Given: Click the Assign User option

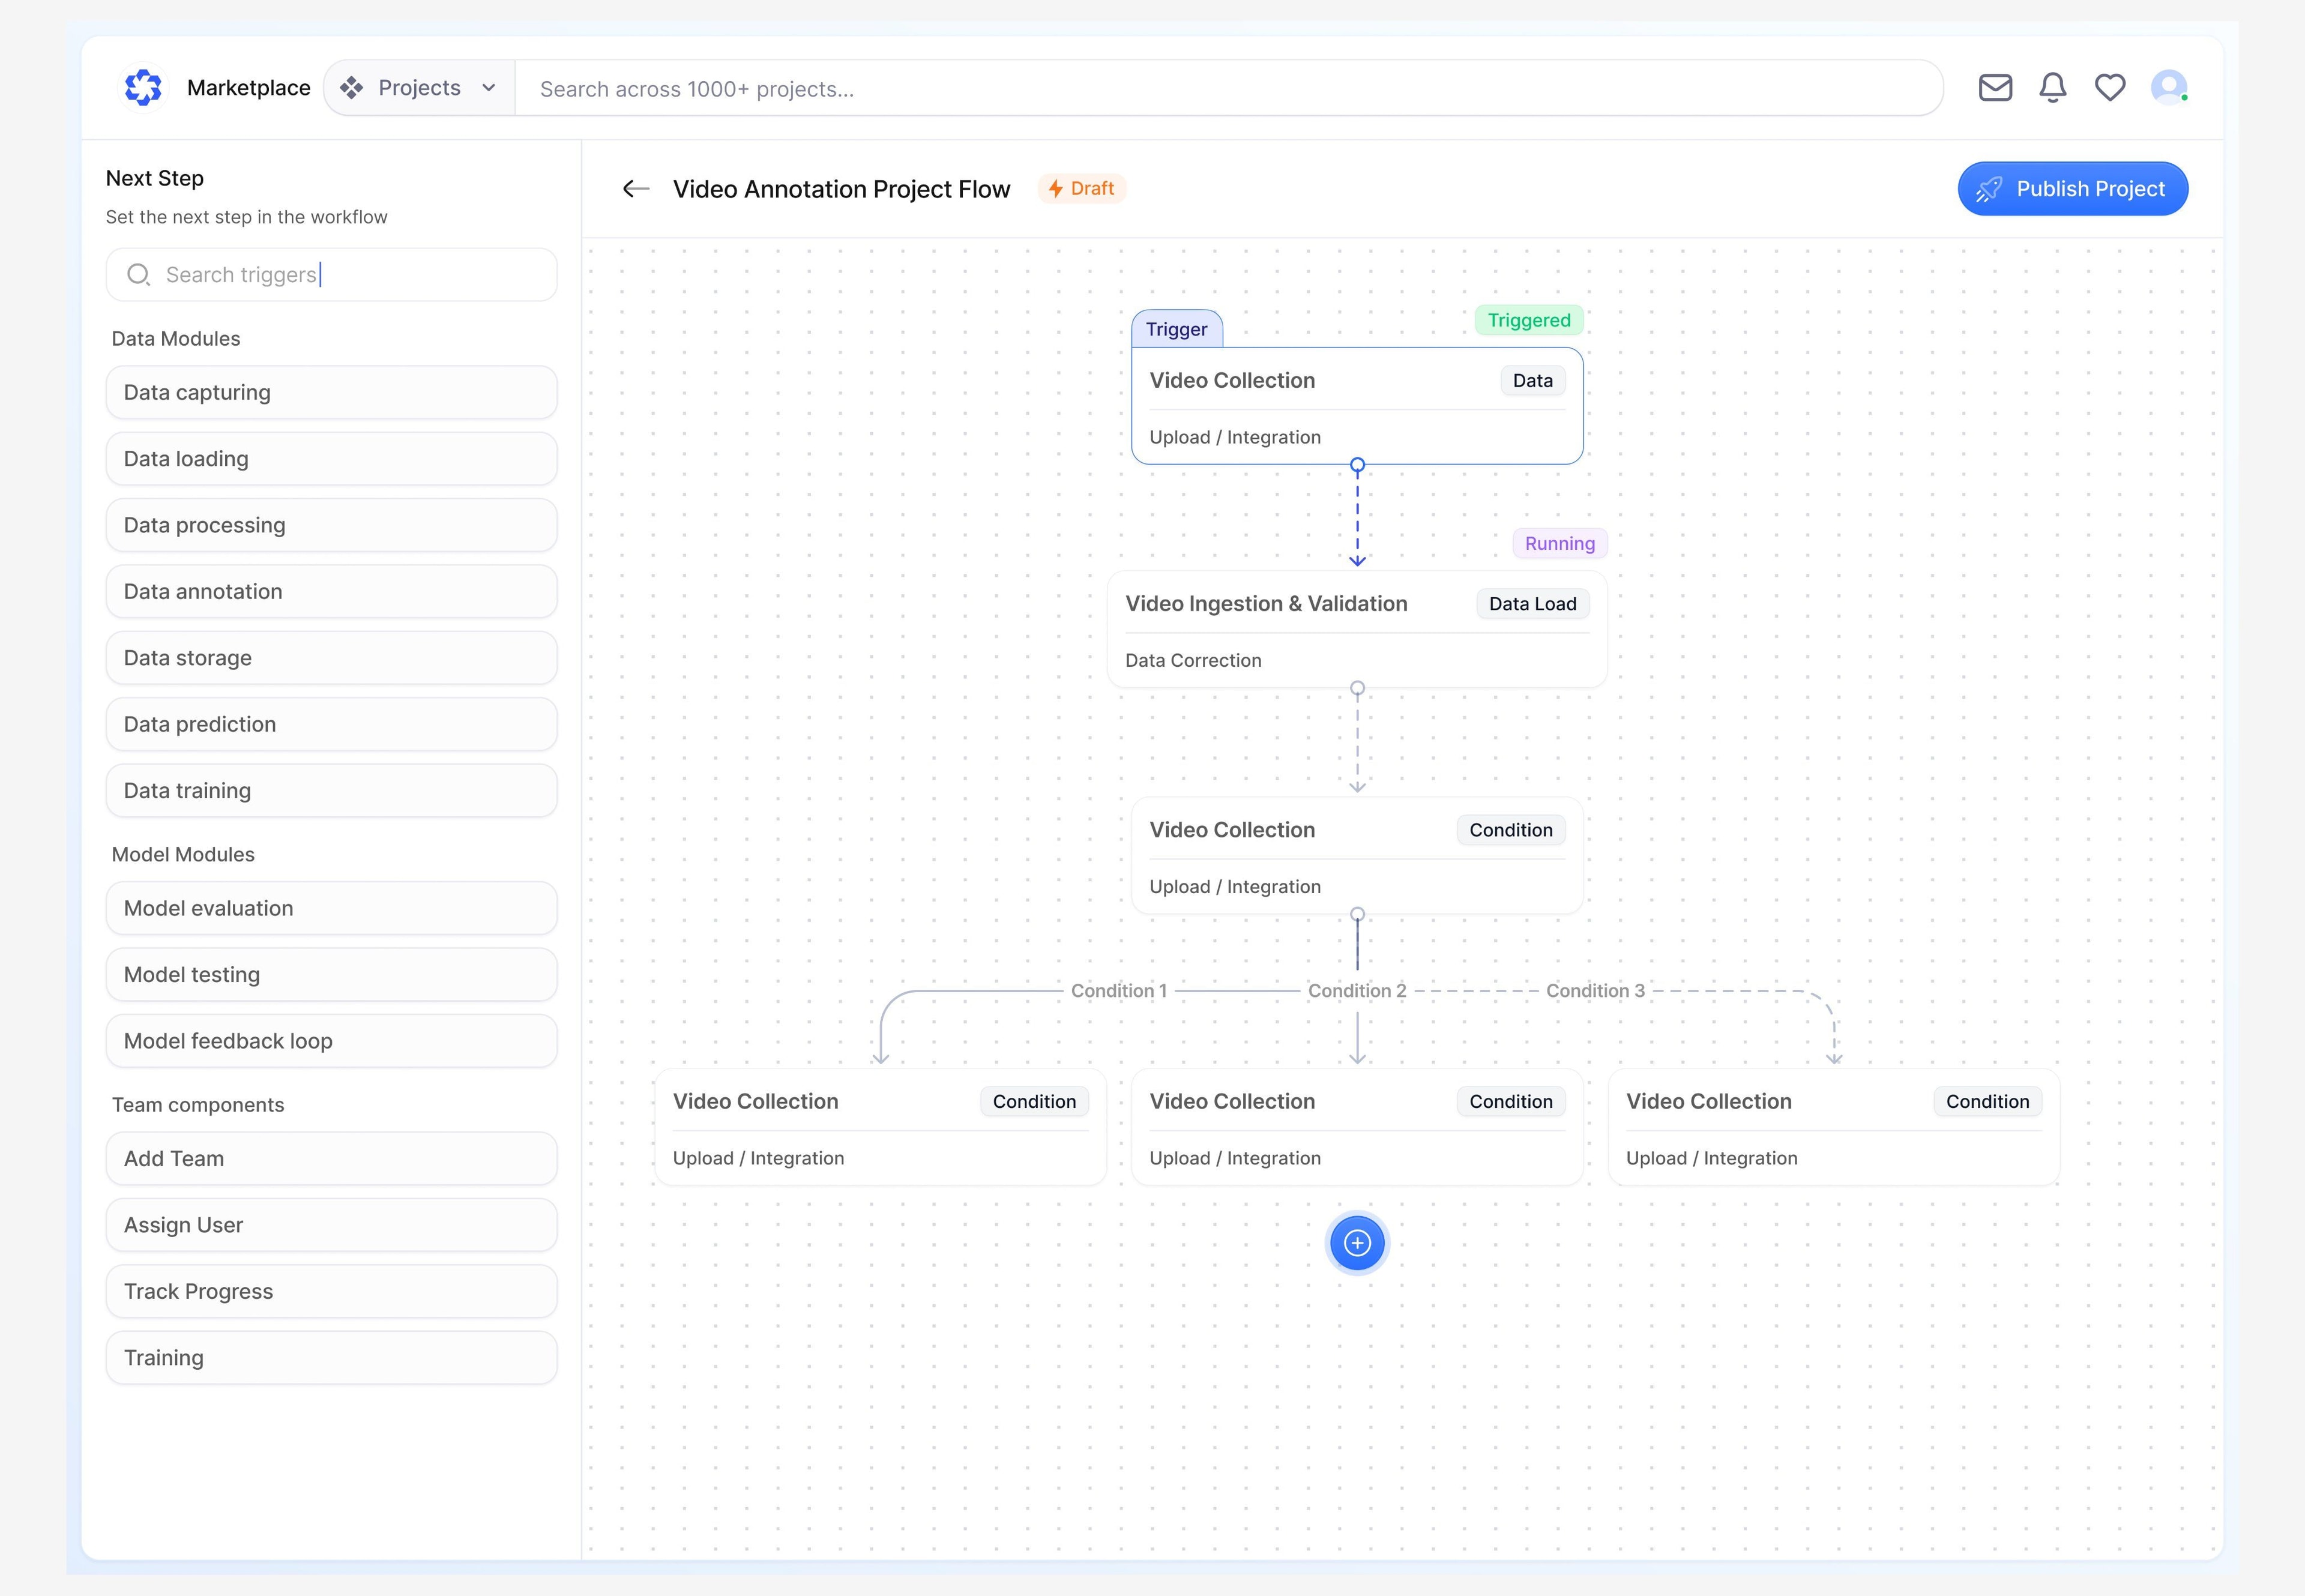Looking at the screenshot, I should click(331, 1224).
